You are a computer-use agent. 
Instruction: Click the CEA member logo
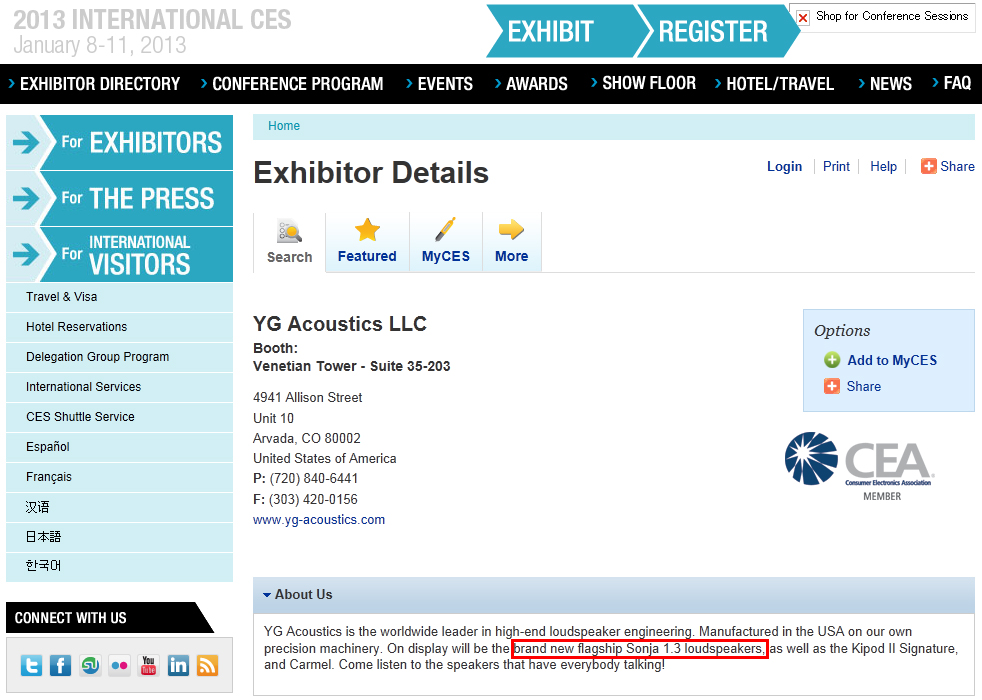[858, 466]
